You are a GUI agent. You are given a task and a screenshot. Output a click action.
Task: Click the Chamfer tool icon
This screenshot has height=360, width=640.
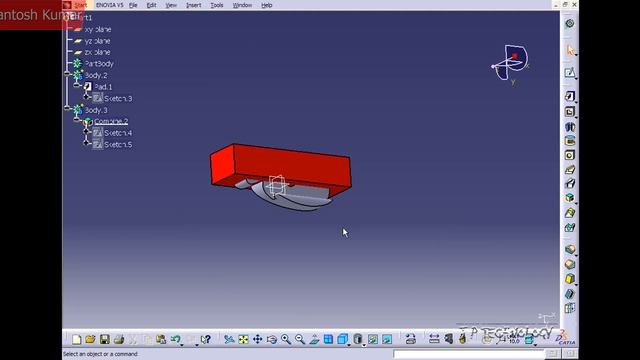click(570, 264)
